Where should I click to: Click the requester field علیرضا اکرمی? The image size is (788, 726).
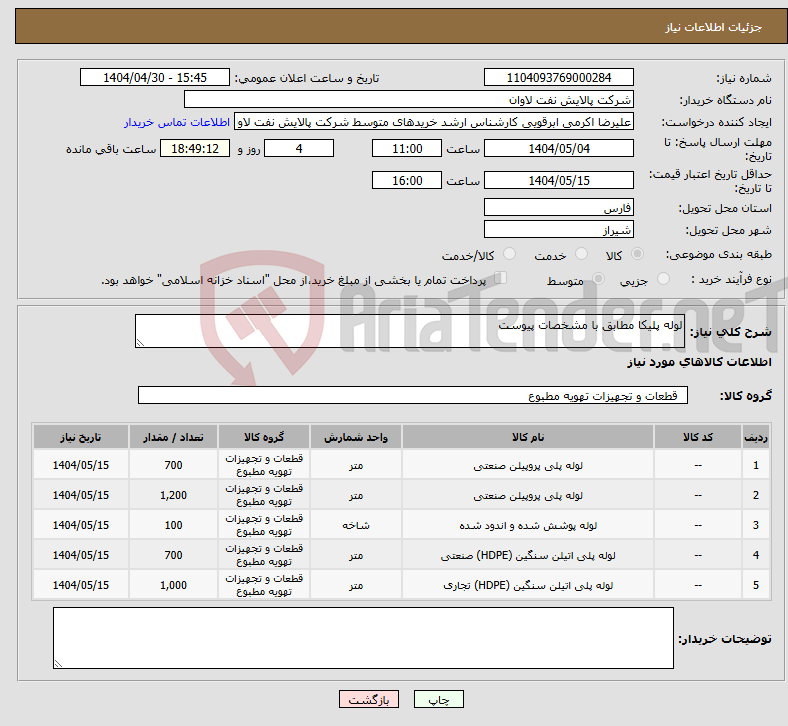coord(434,122)
